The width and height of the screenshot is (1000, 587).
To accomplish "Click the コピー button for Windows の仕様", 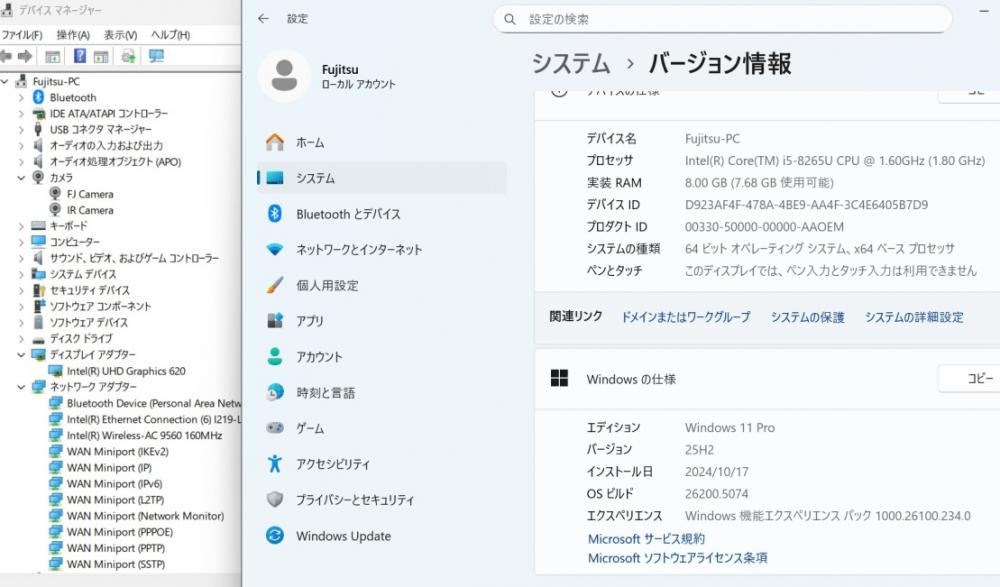I will [971, 378].
